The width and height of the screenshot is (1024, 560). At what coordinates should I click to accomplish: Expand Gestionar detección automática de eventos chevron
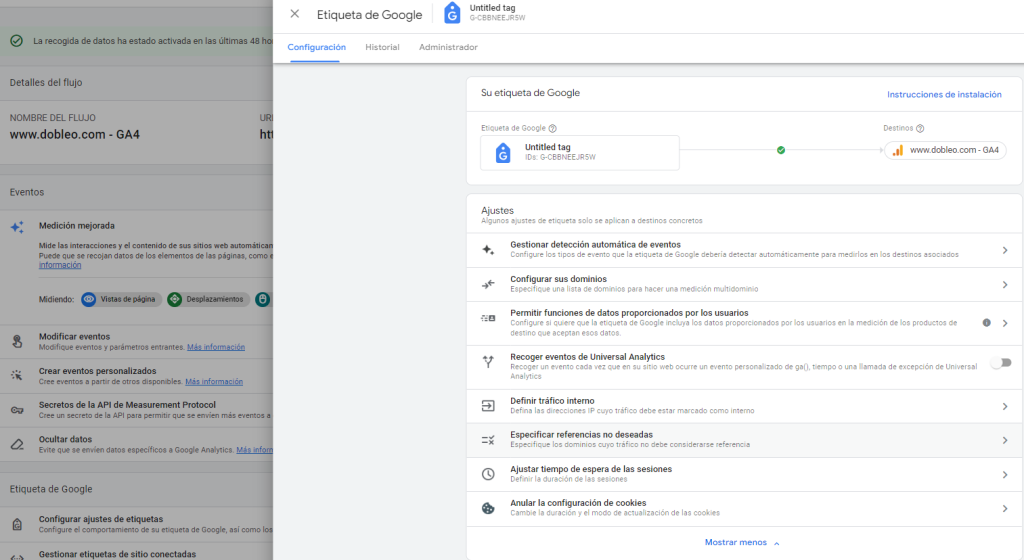click(1005, 250)
